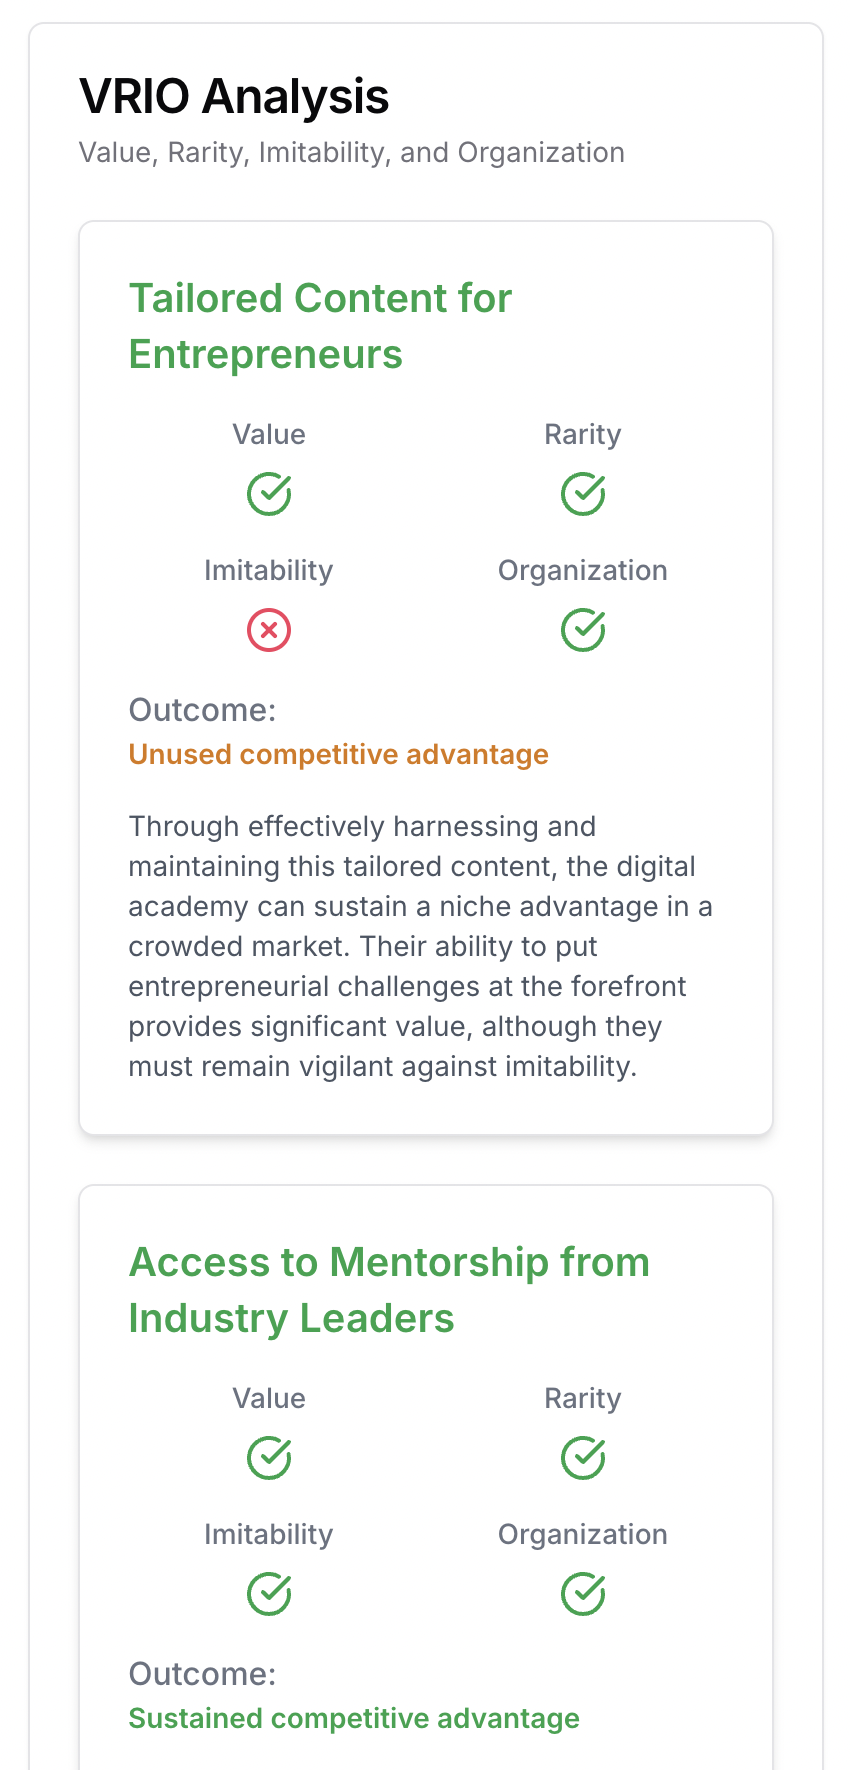
Task: Select the Sustained competitive advantage outcome text
Action: pos(354,1718)
